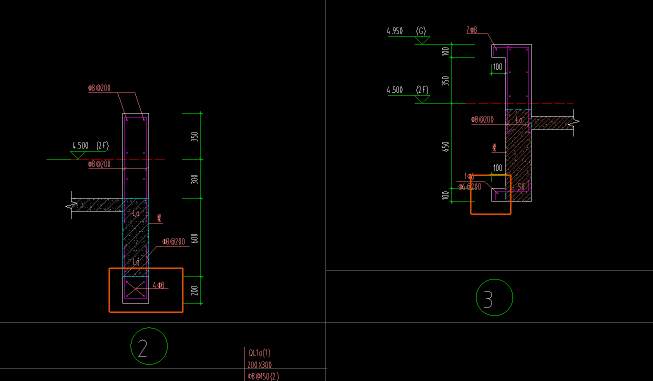Click the circled section number 3
653x381 pixels.
click(x=494, y=297)
